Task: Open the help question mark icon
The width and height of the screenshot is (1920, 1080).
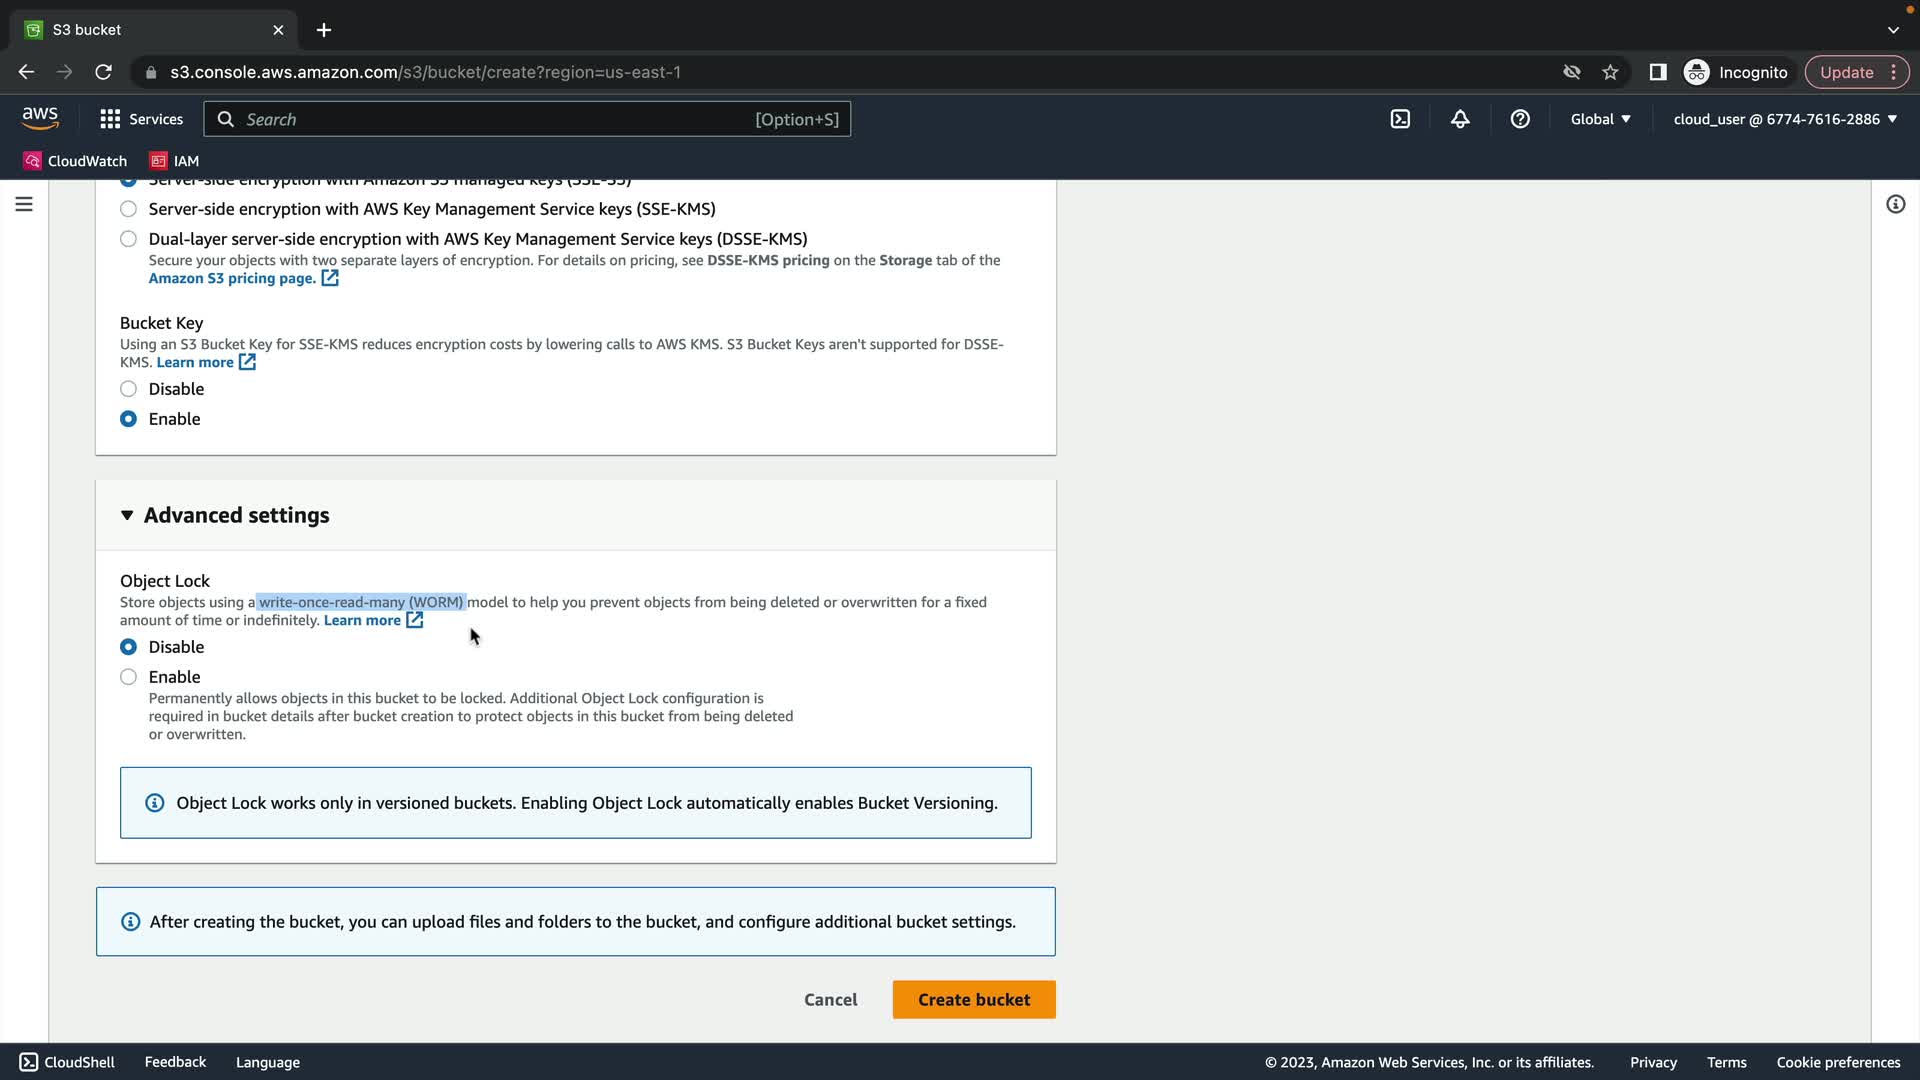Action: [1520, 119]
